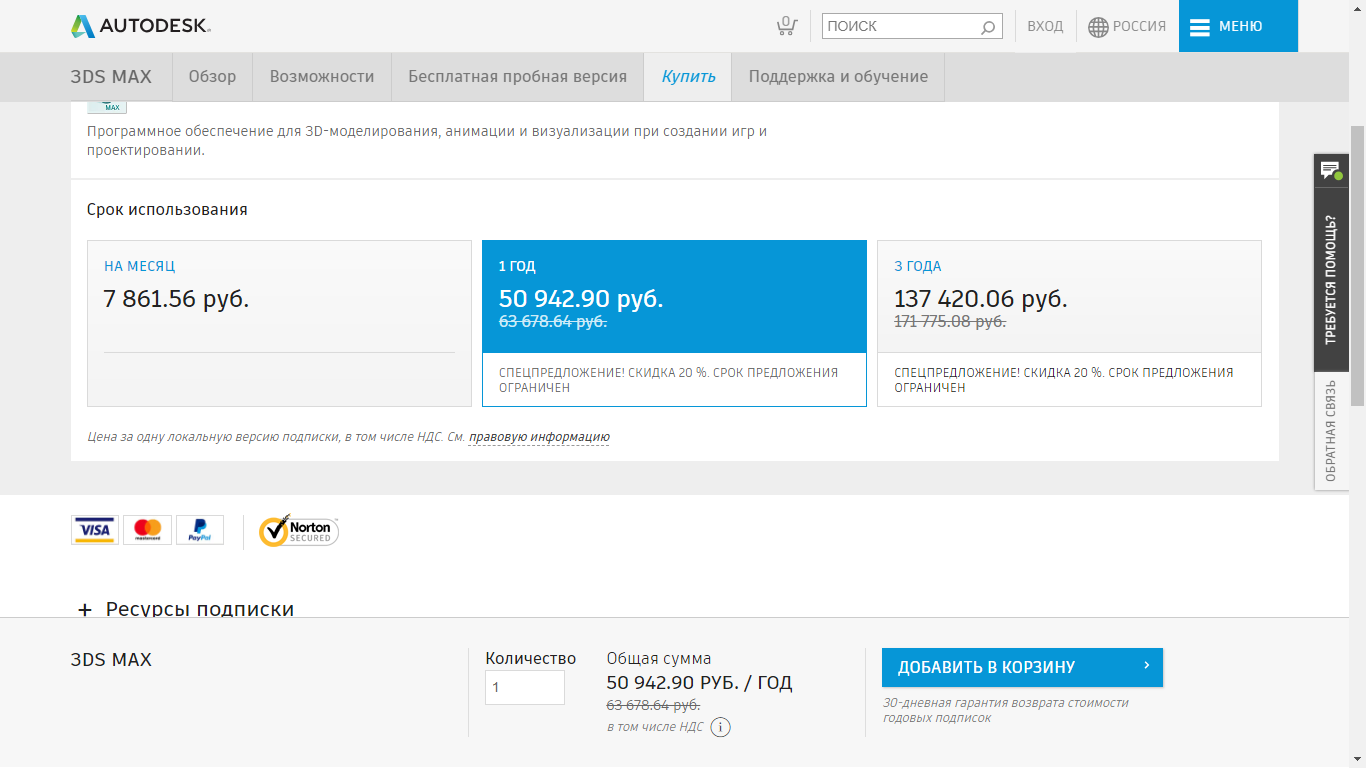
Task: Click the 137 420.06 руб. three-year price
Action: 981,298
